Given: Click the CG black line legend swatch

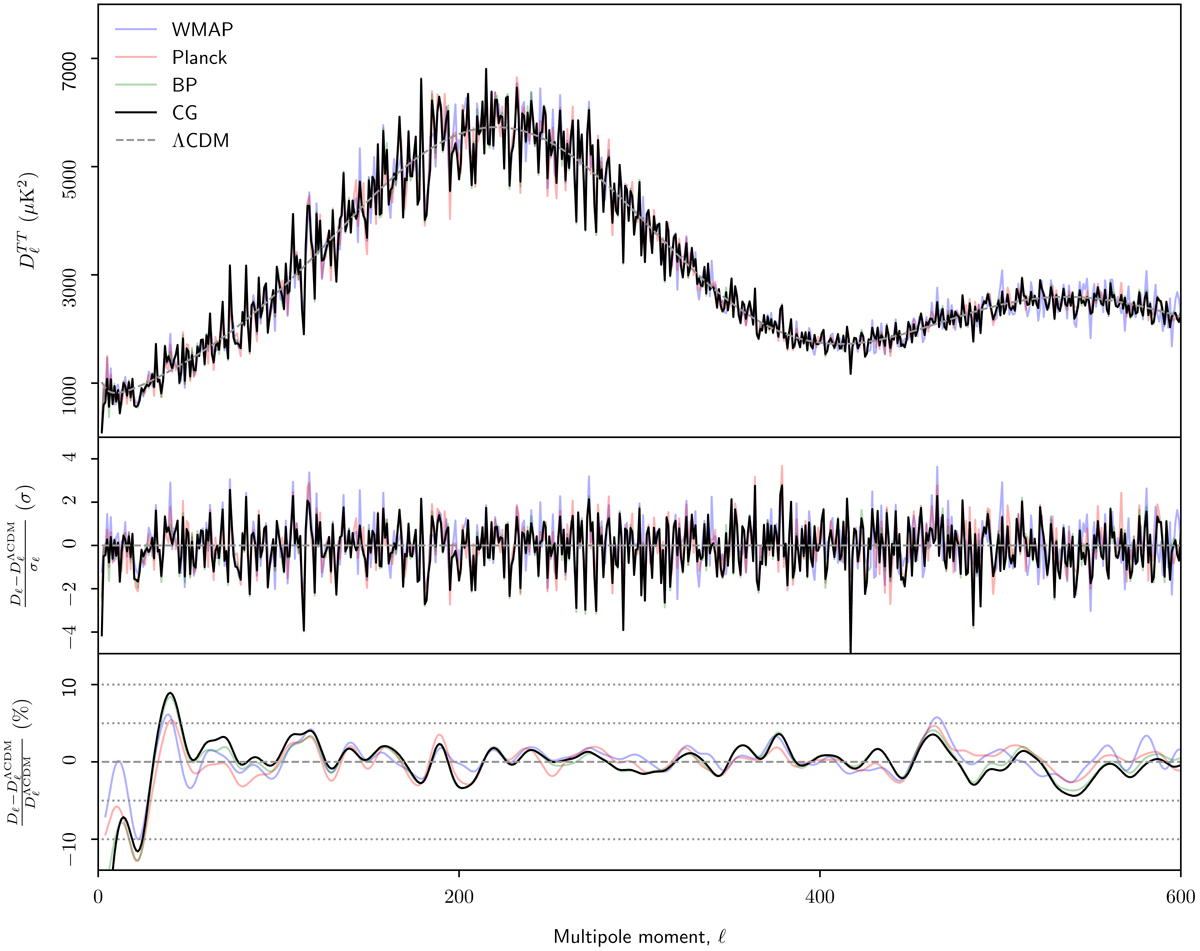Looking at the screenshot, I should pos(135,114).
